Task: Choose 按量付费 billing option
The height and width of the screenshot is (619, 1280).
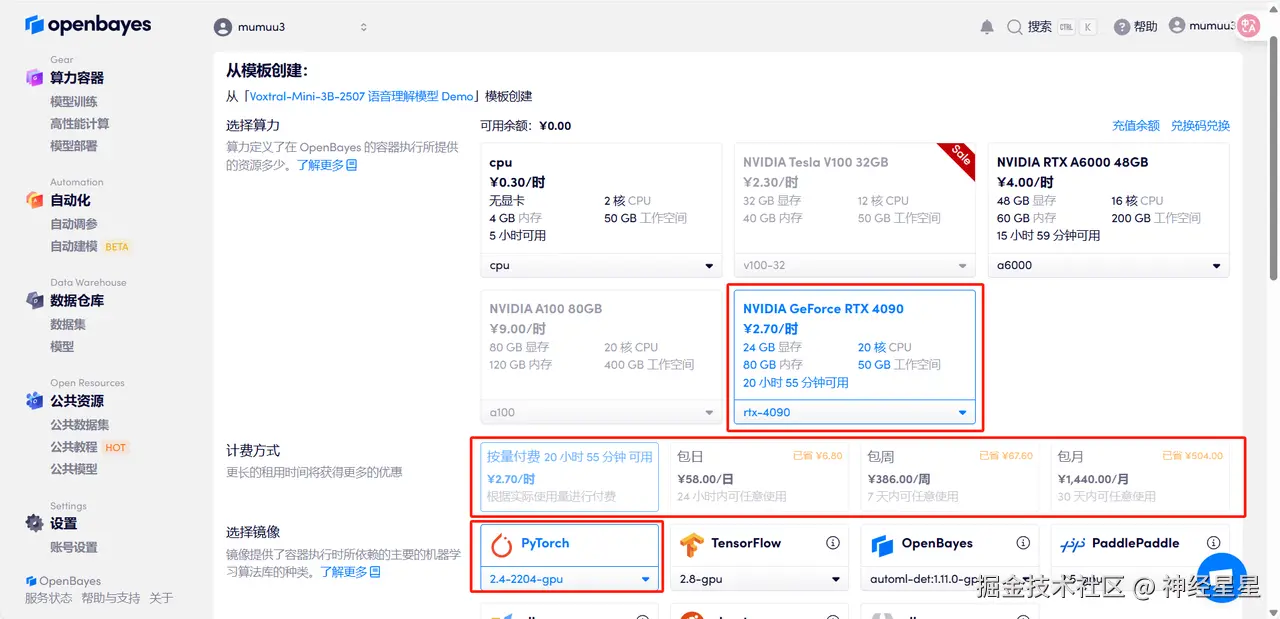Action: point(570,477)
